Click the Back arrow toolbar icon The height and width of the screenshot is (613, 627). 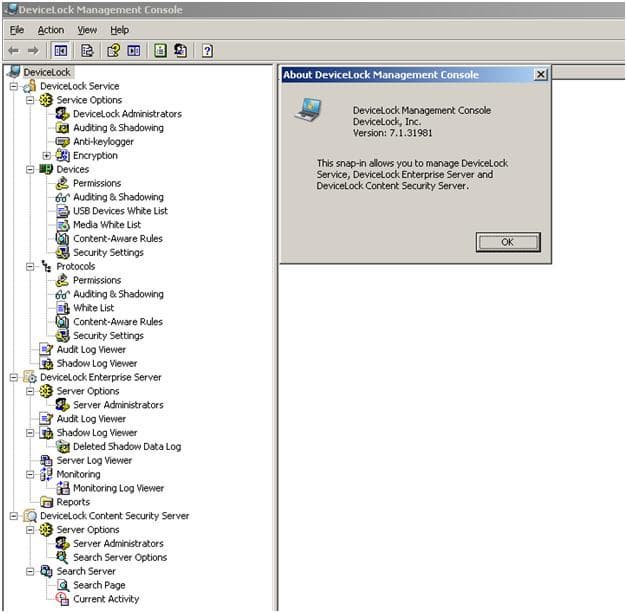tap(14, 50)
